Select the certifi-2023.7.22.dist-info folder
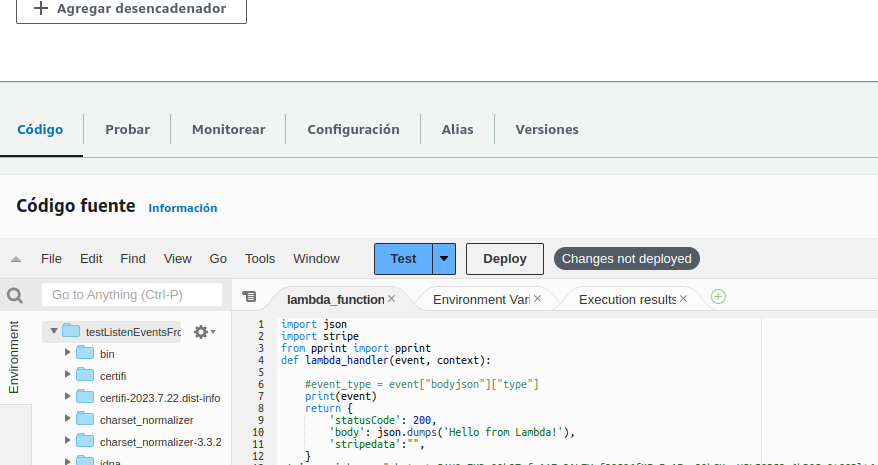 (160, 398)
